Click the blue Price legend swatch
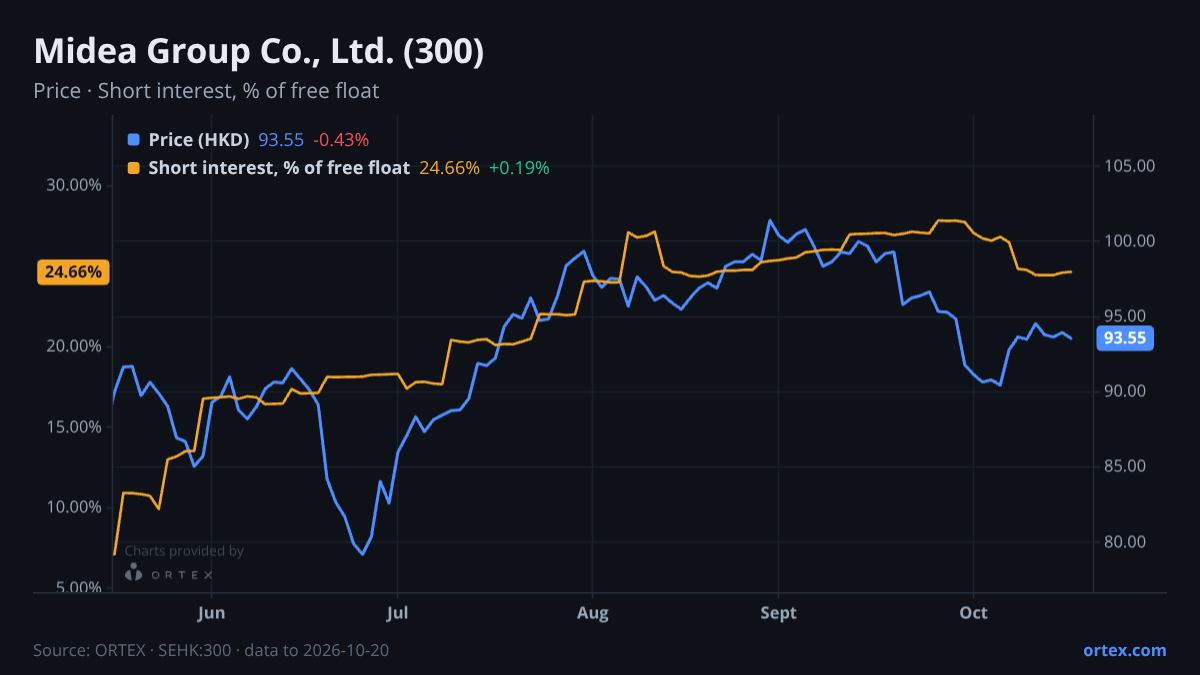This screenshot has width=1200, height=675. 134,140
